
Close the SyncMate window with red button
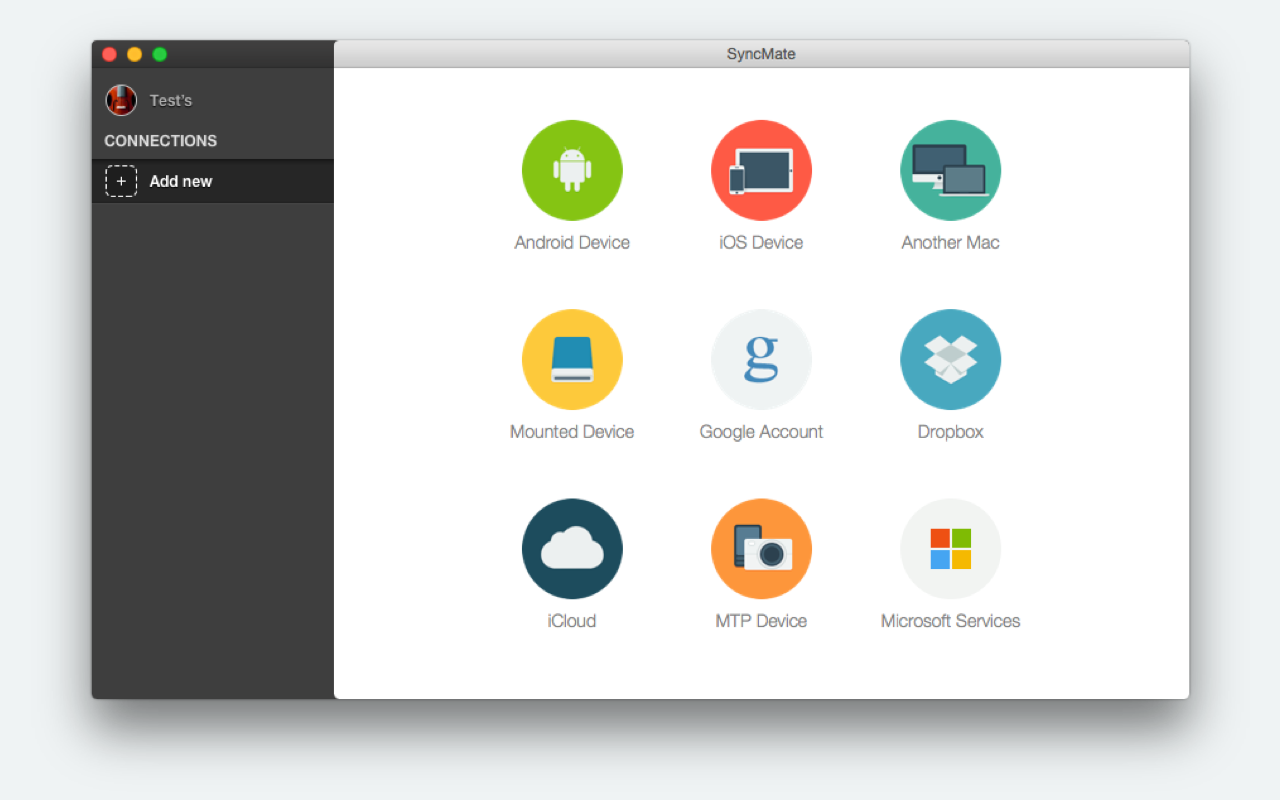[x=110, y=54]
